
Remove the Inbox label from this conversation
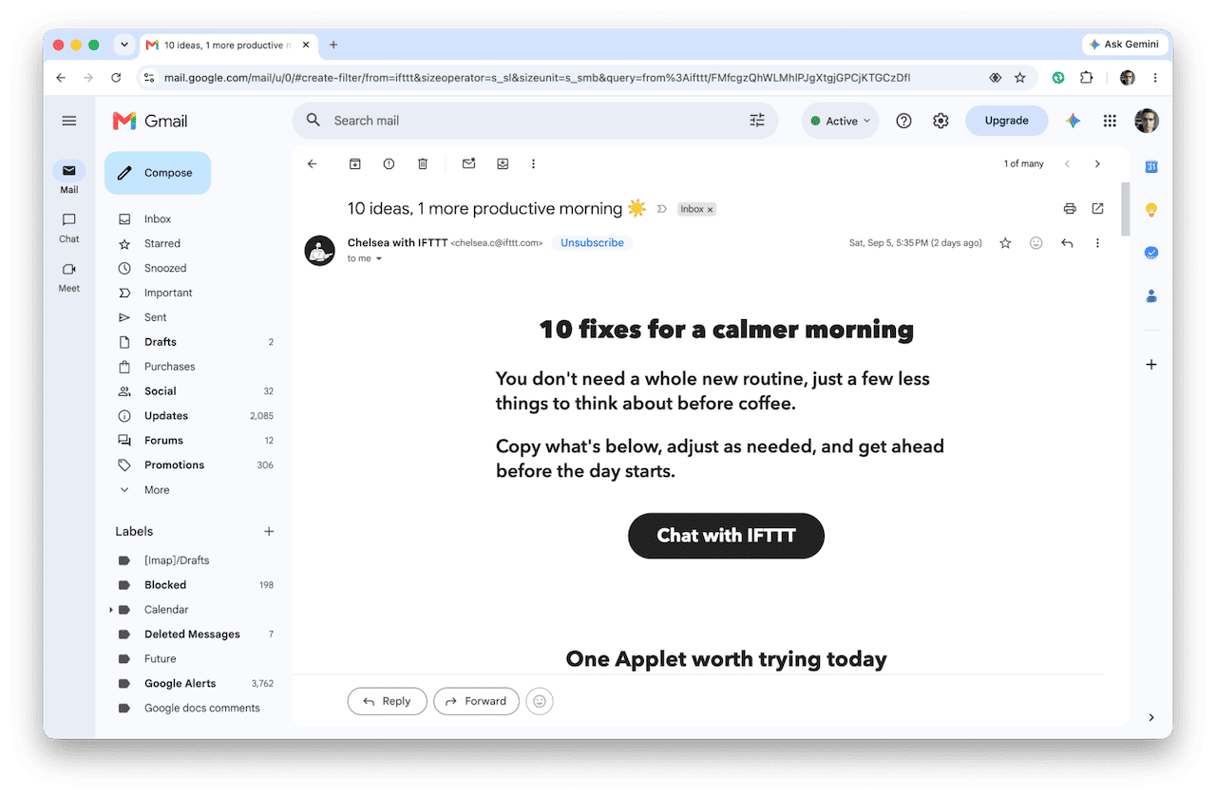point(711,210)
